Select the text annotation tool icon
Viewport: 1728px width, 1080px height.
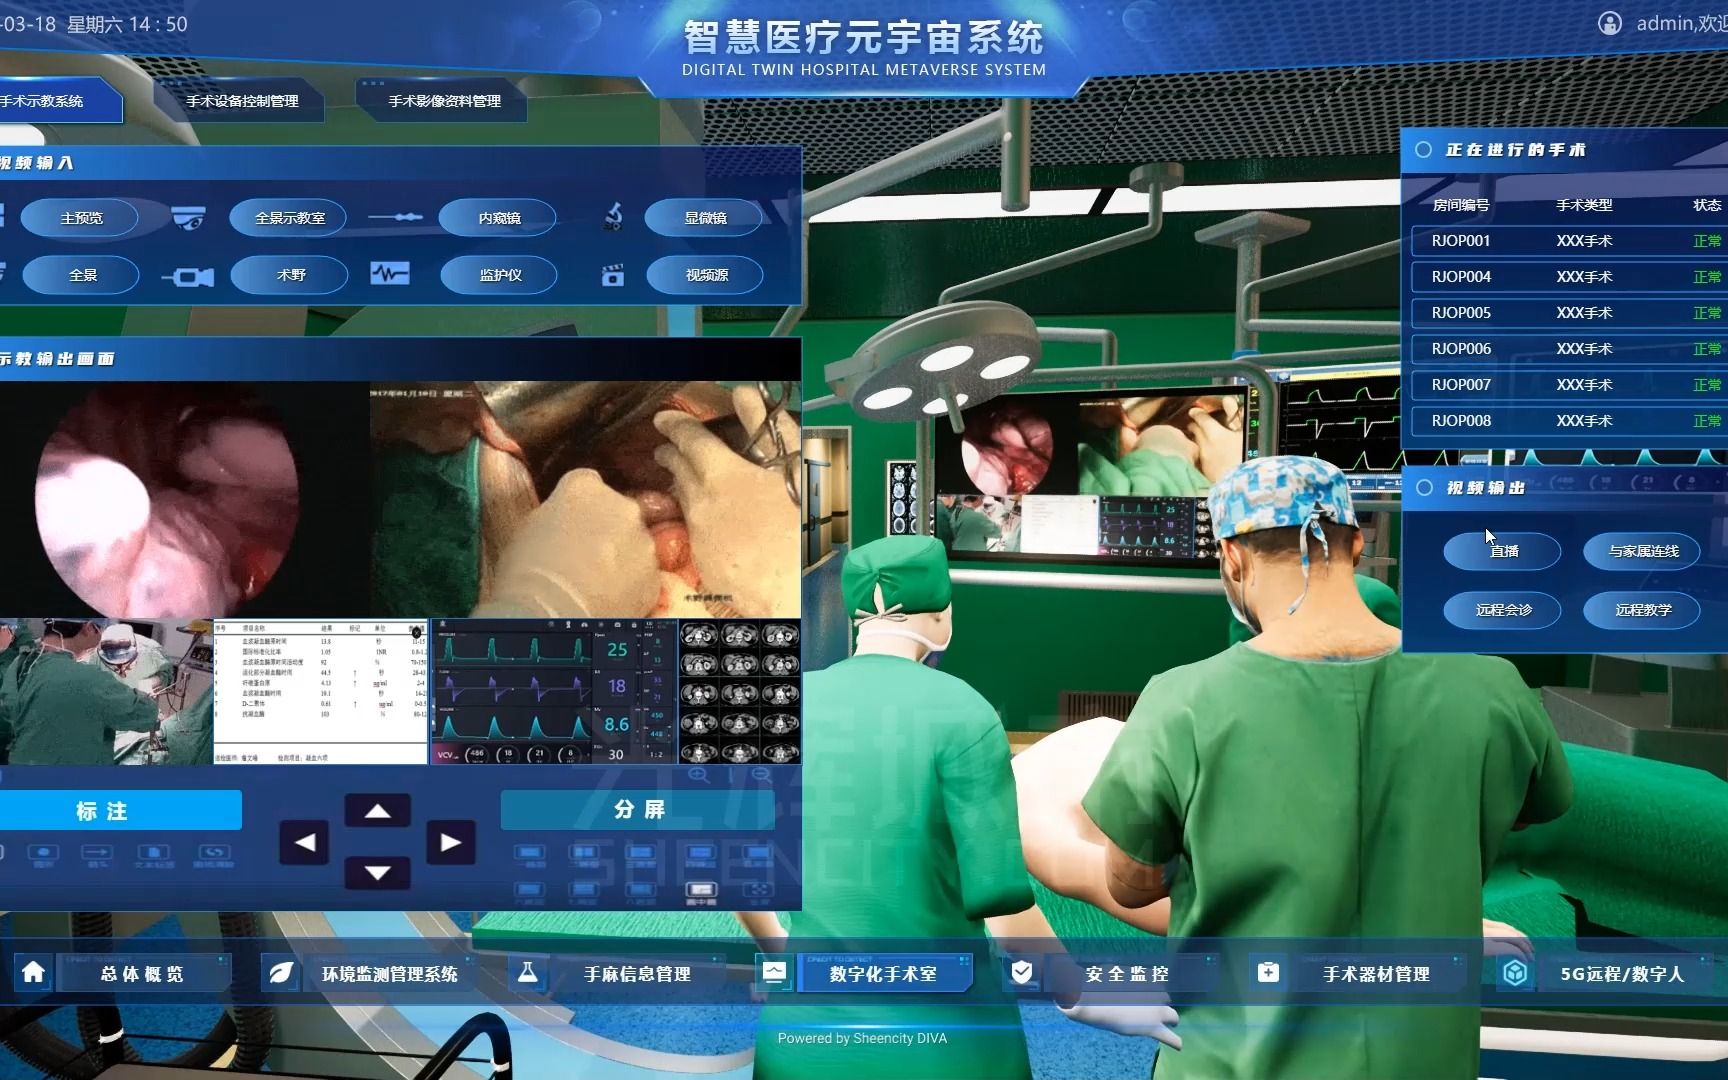pos(153,851)
